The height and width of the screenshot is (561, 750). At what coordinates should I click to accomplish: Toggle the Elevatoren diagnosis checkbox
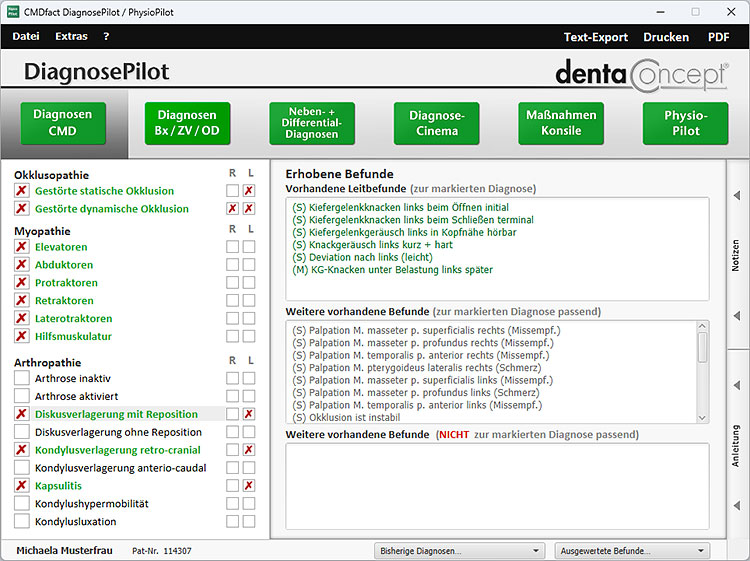click(21, 247)
